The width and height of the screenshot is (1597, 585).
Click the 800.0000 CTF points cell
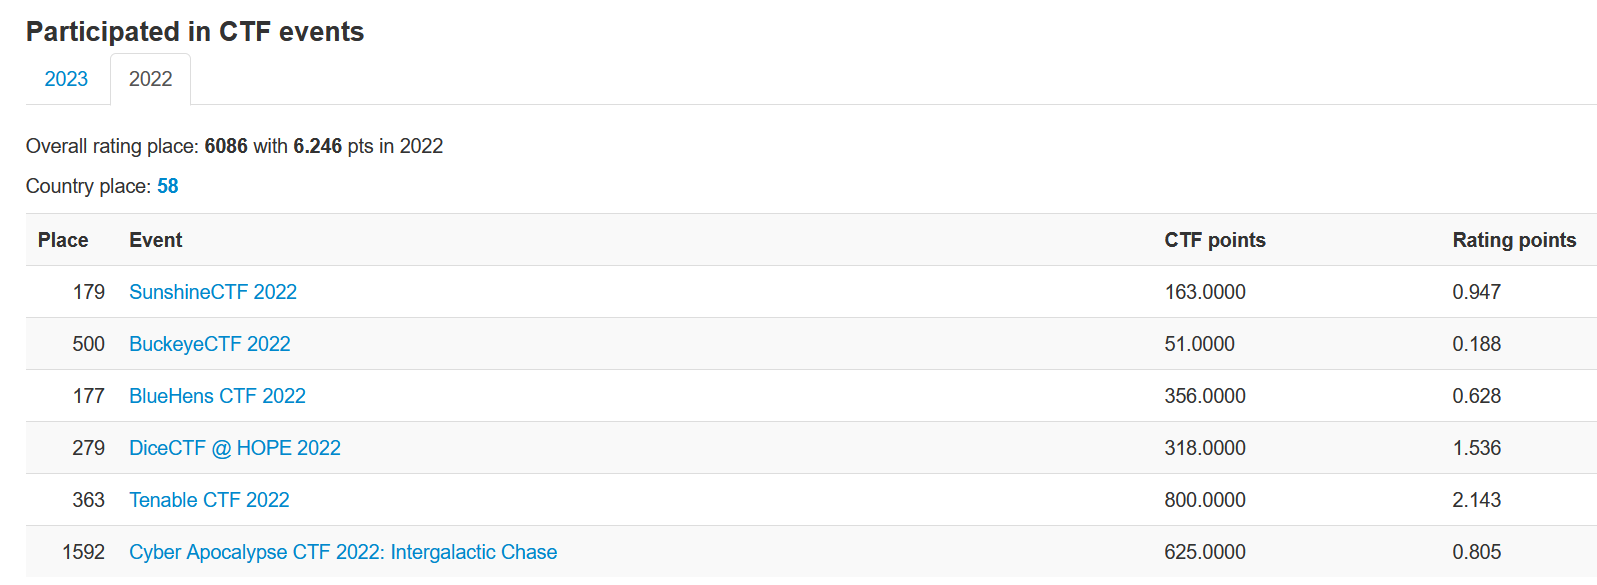point(1205,500)
